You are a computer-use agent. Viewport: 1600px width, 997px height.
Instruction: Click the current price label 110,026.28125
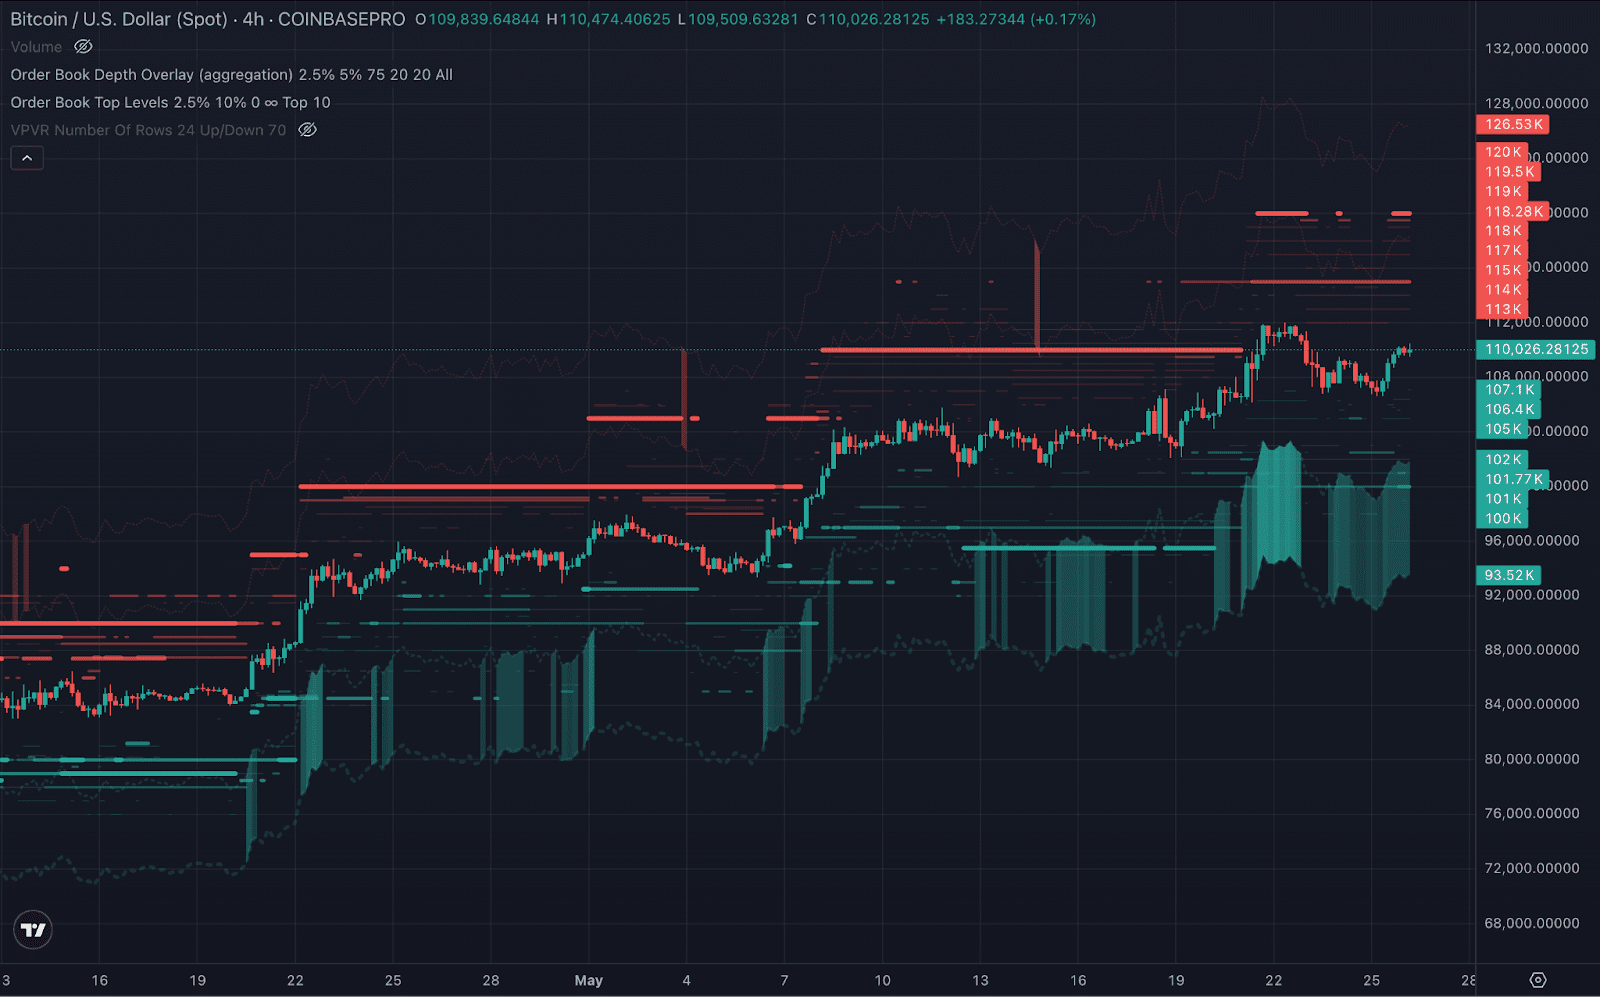coord(1535,349)
